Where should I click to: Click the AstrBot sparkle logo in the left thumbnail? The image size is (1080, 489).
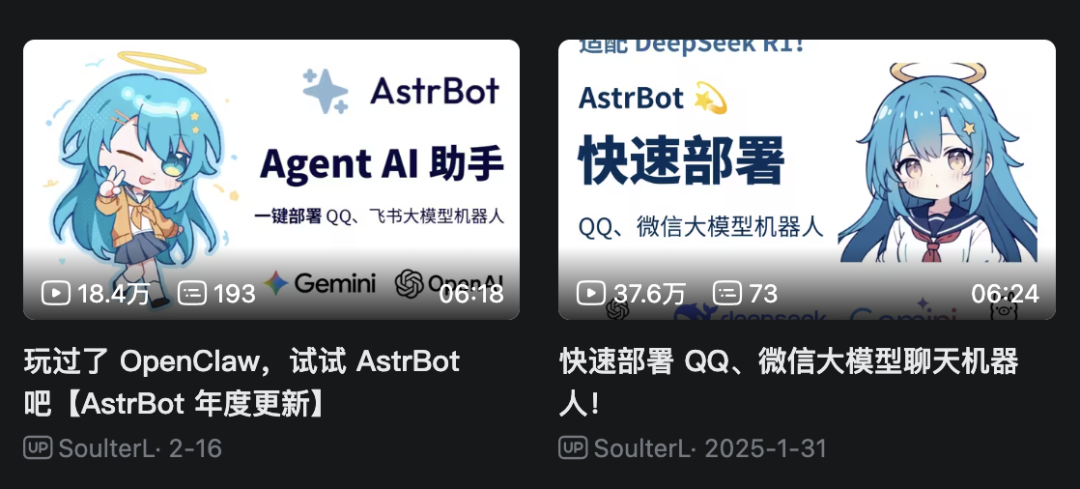(x=326, y=91)
